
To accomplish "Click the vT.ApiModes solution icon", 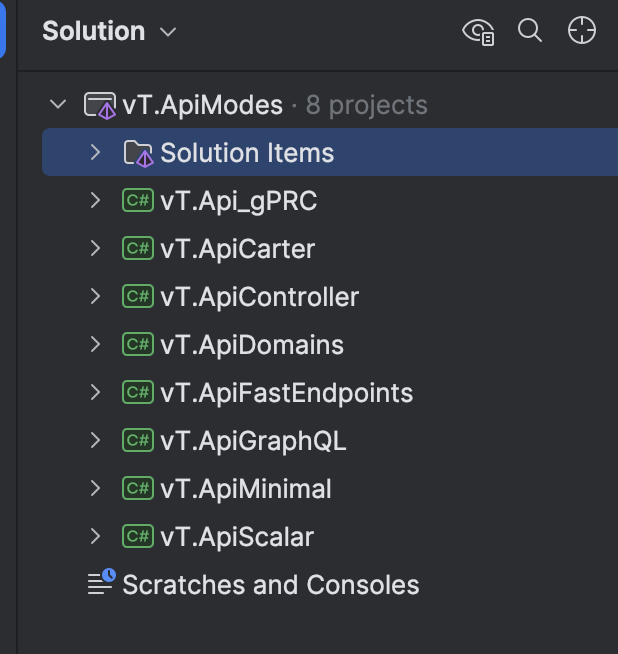I will coord(100,105).
